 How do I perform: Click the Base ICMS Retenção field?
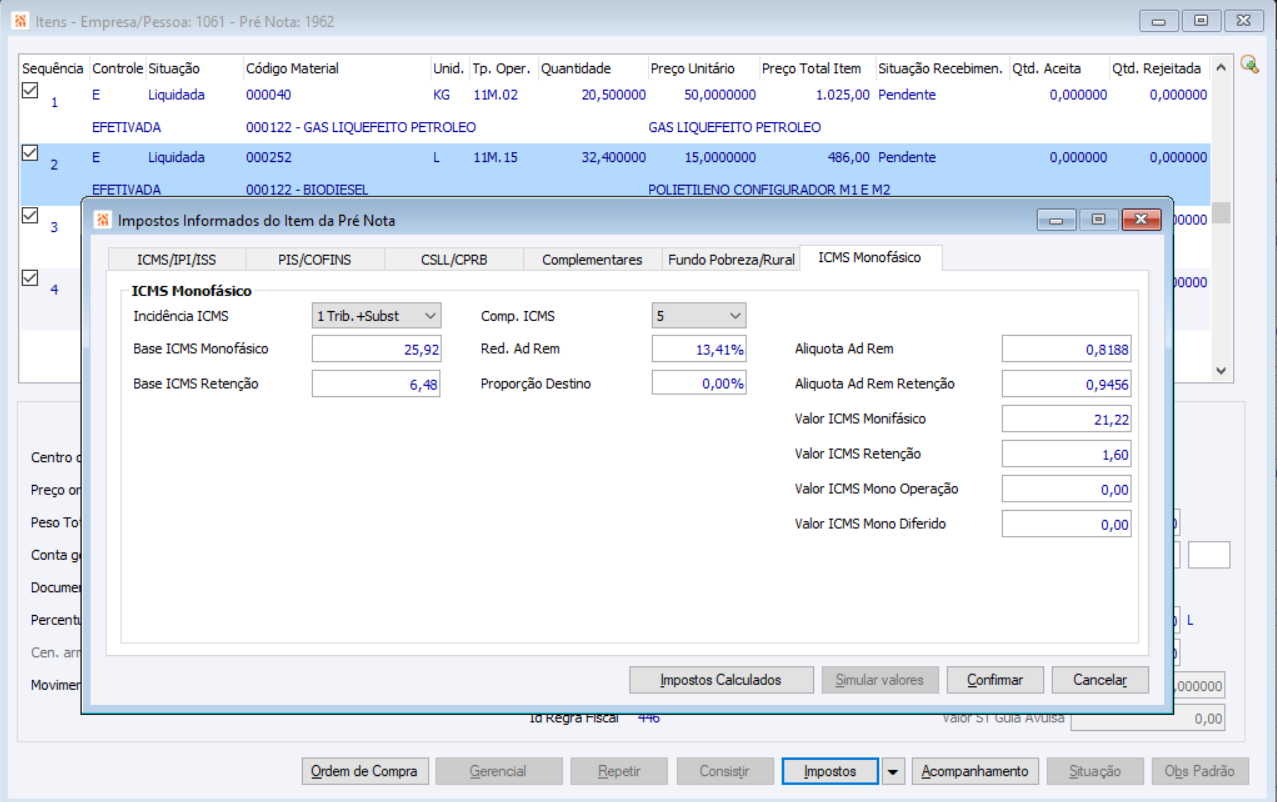(376, 384)
